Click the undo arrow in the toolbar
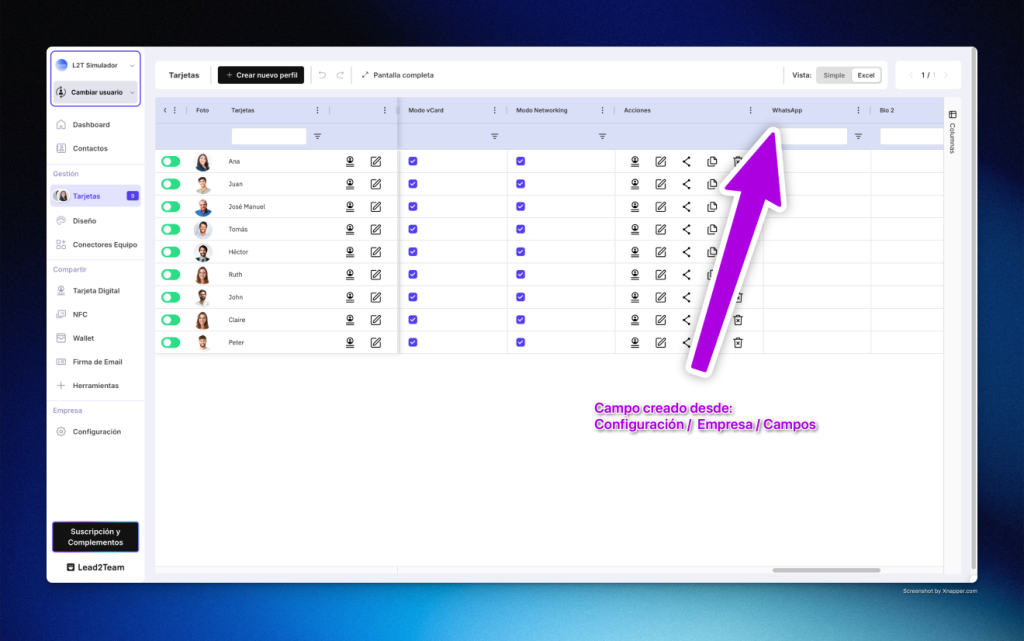The image size is (1024, 641). tap(322, 75)
